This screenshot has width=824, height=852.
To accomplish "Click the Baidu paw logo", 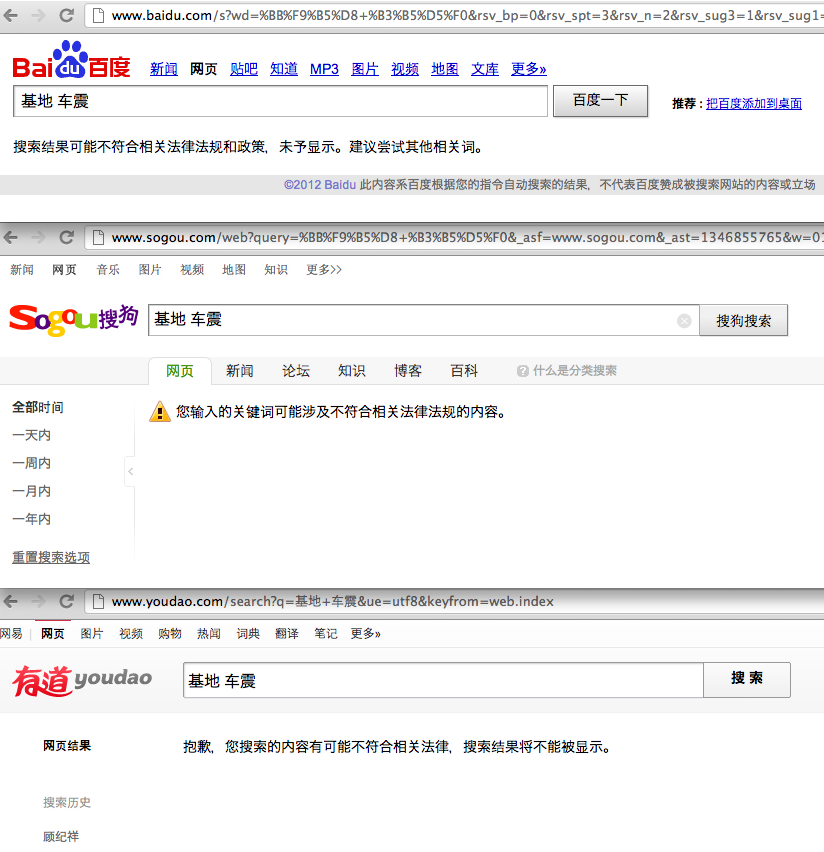I will [71, 60].
